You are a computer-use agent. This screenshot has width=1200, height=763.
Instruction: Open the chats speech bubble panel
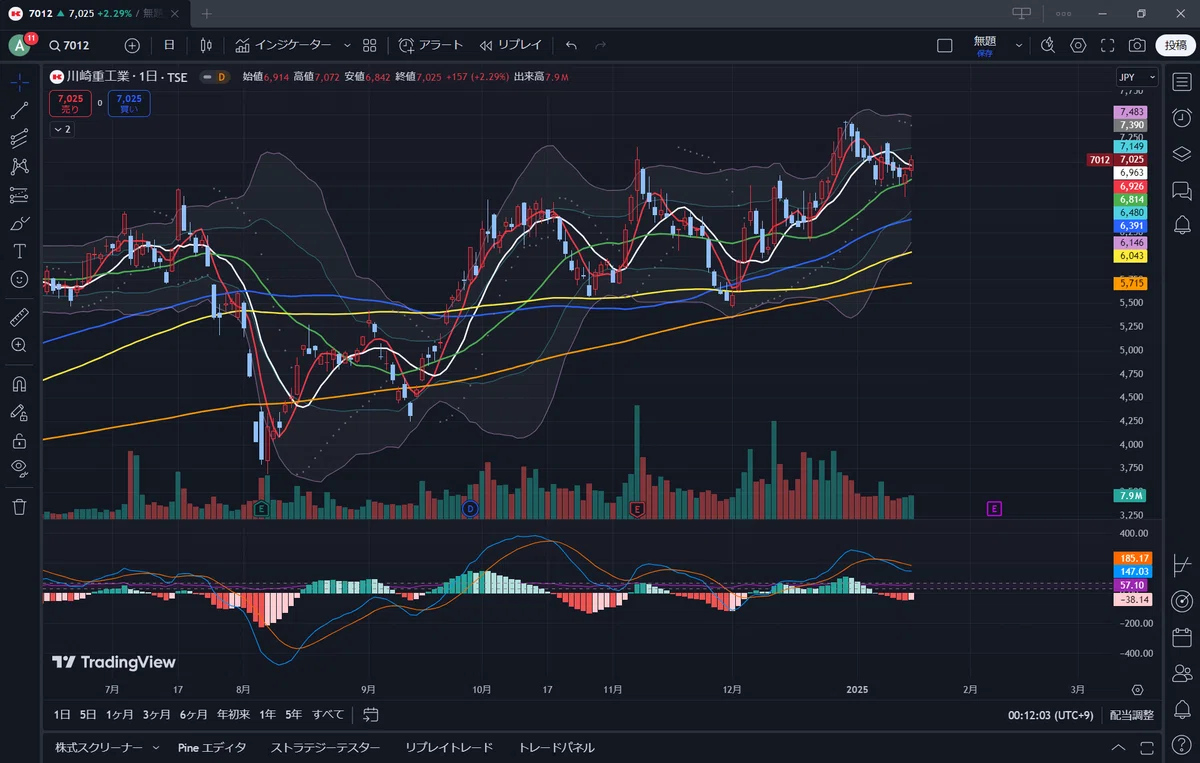[1181, 189]
